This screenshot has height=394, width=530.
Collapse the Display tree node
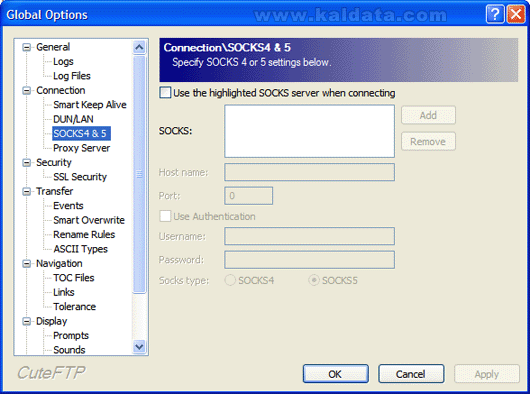pos(26,321)
